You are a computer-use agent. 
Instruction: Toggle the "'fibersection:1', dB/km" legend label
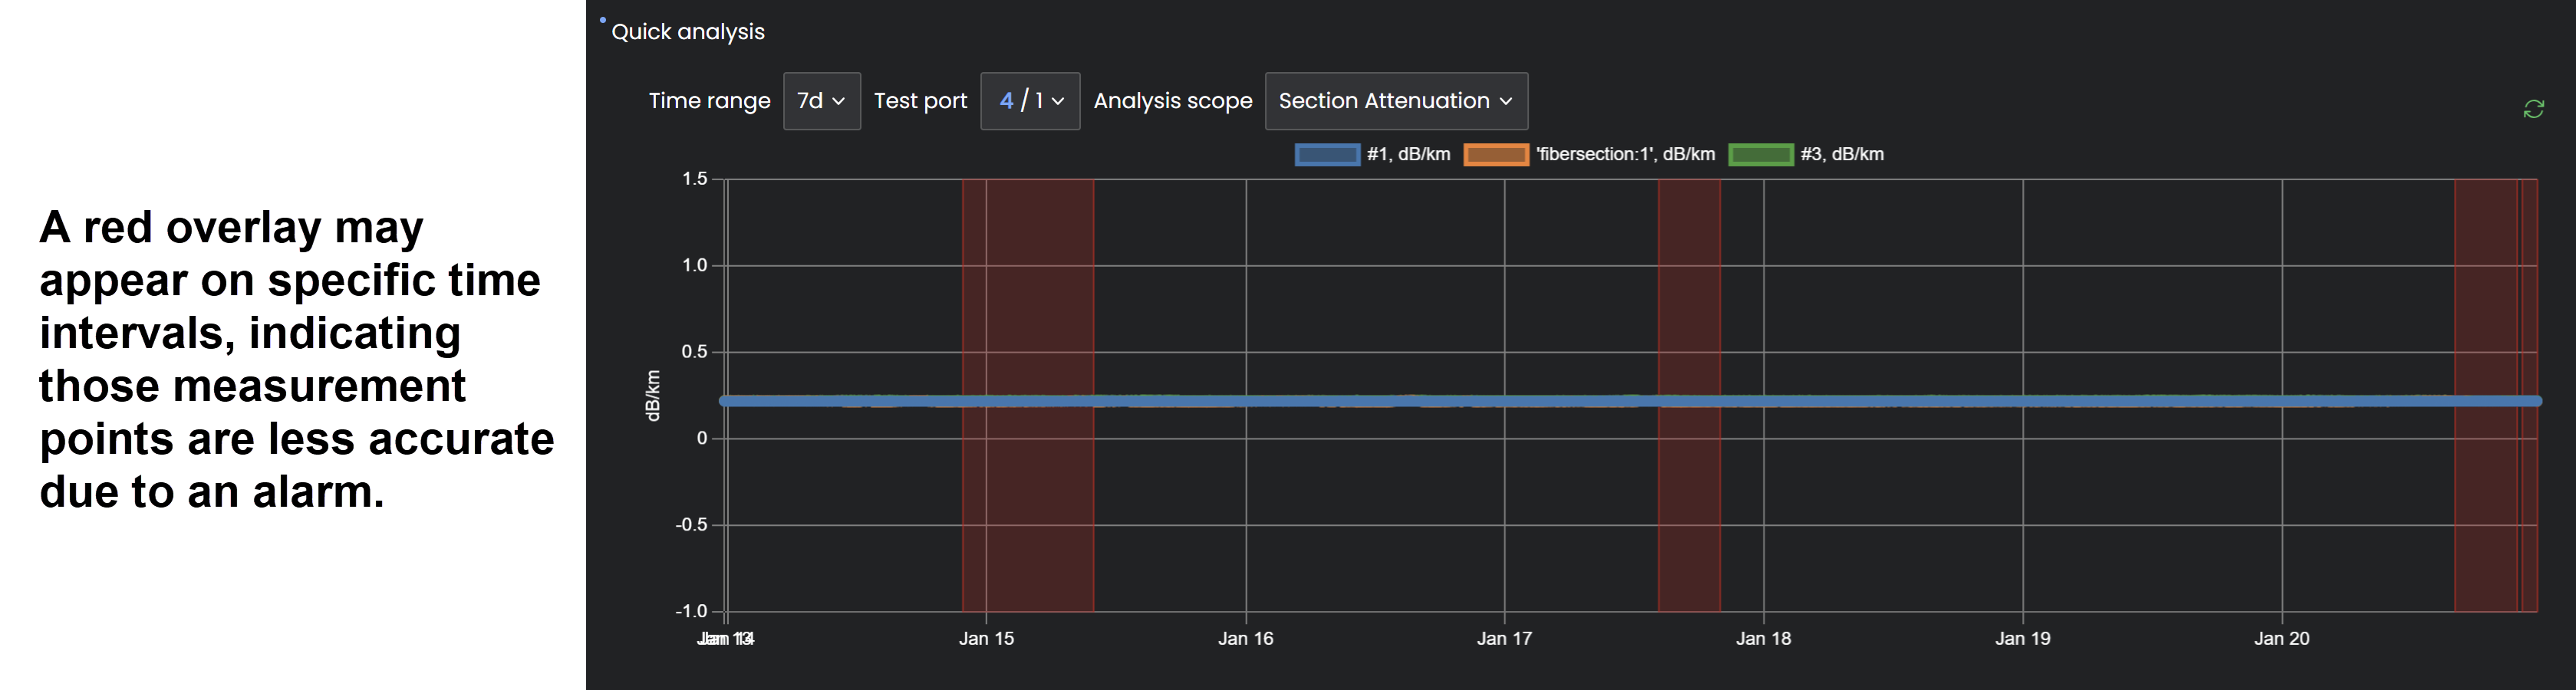pos(1625,155)
